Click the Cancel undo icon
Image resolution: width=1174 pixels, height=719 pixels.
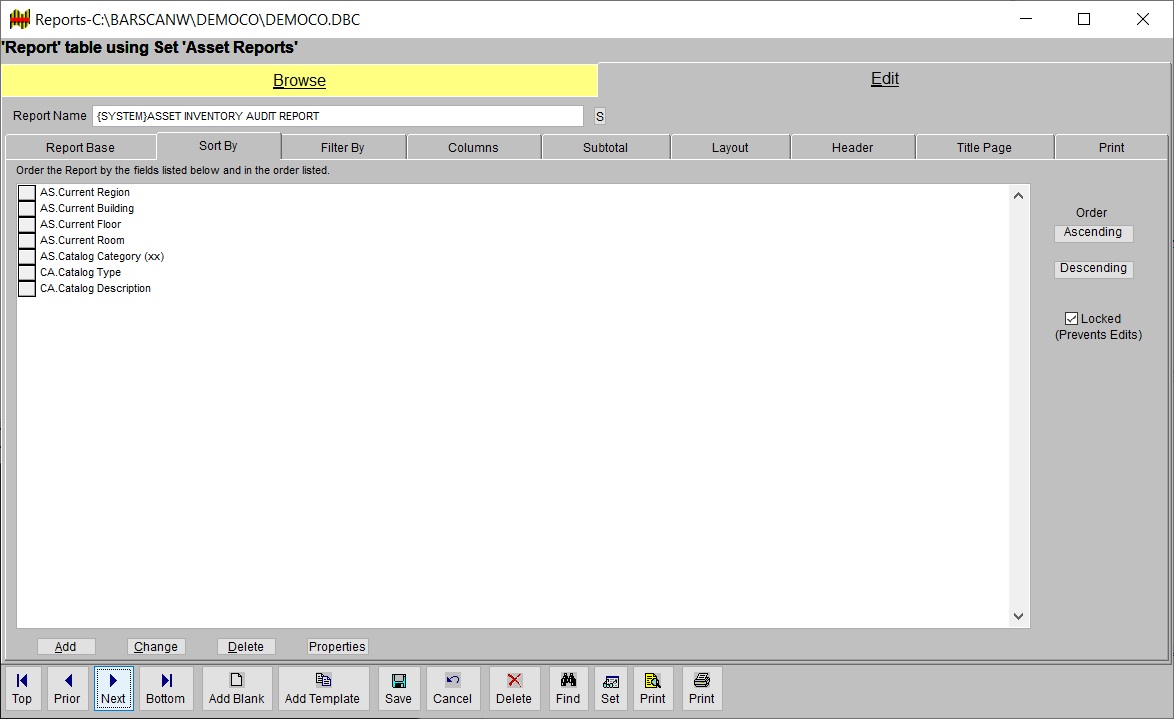453,688
